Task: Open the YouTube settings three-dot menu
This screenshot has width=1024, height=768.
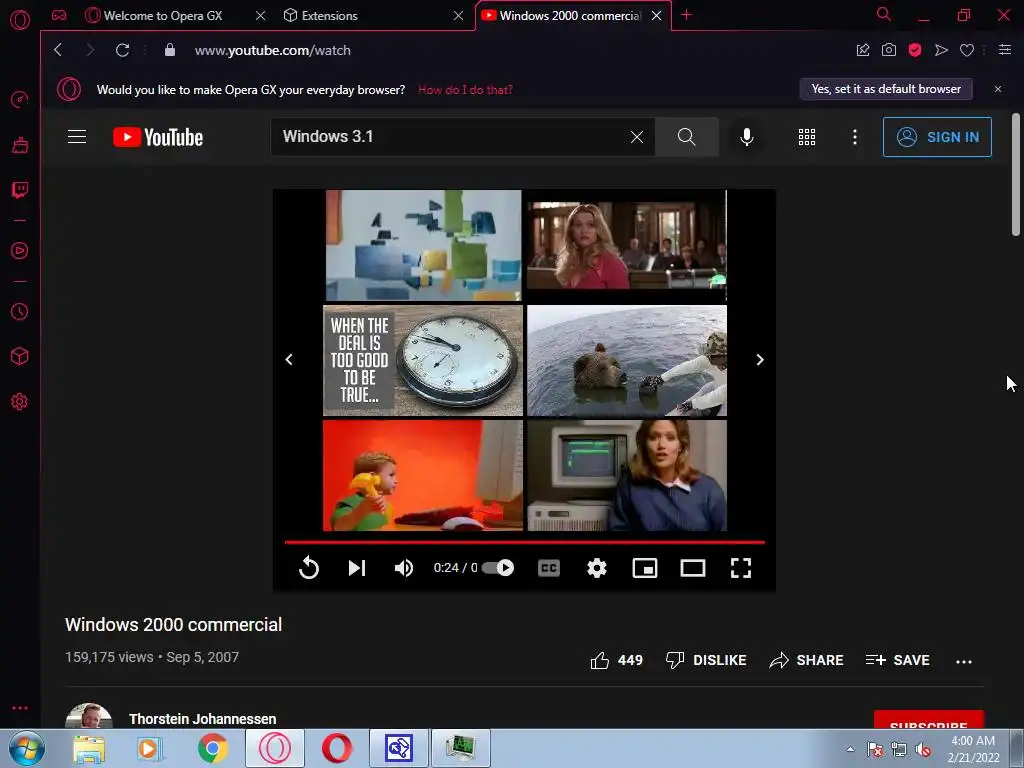Action: click(x=855, y=136)
